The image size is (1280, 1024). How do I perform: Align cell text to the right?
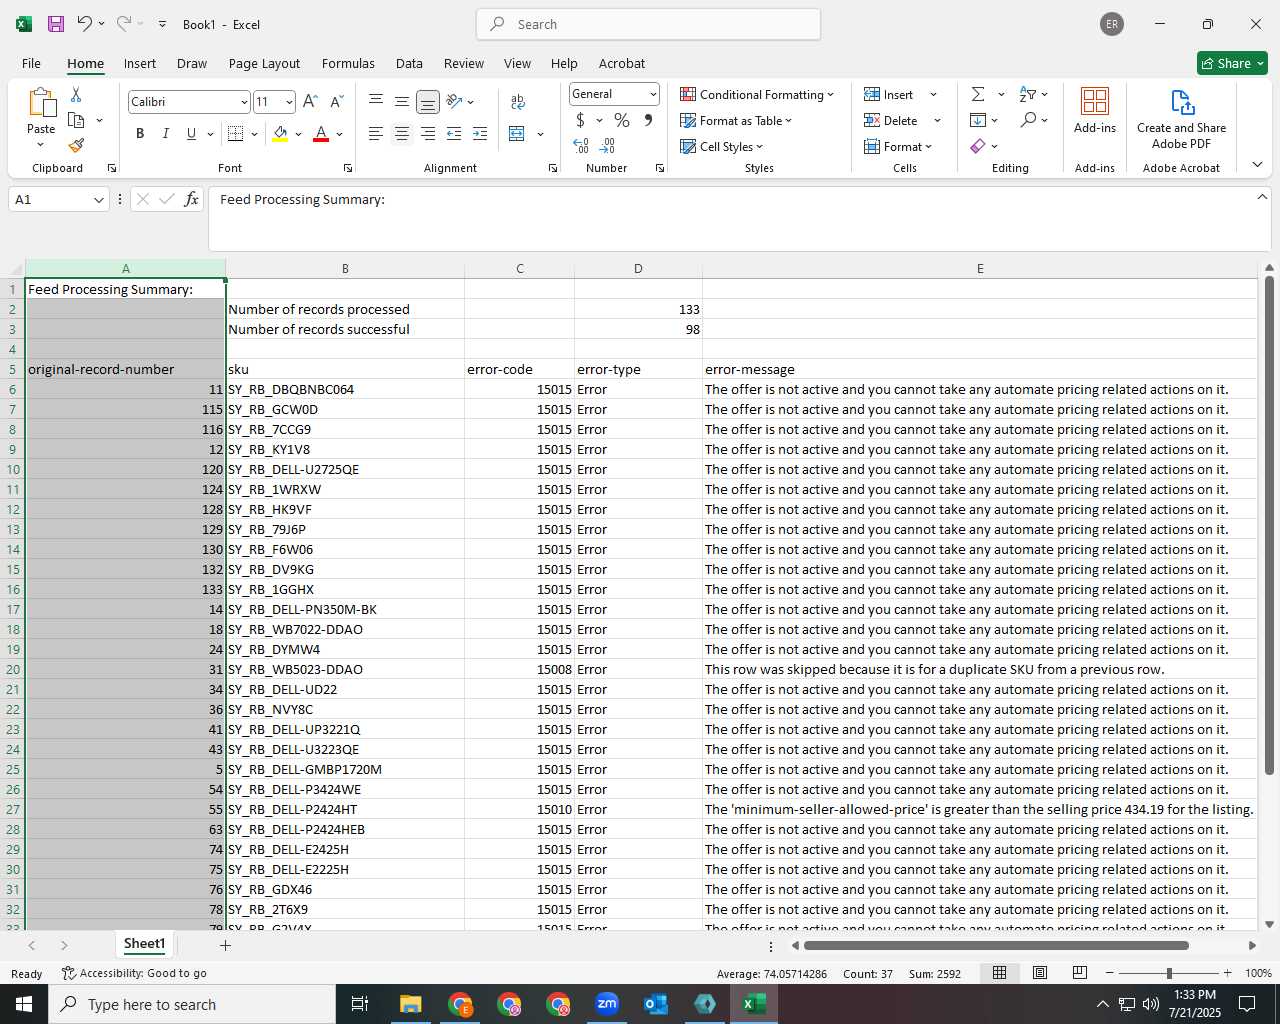tap(428, 134)
